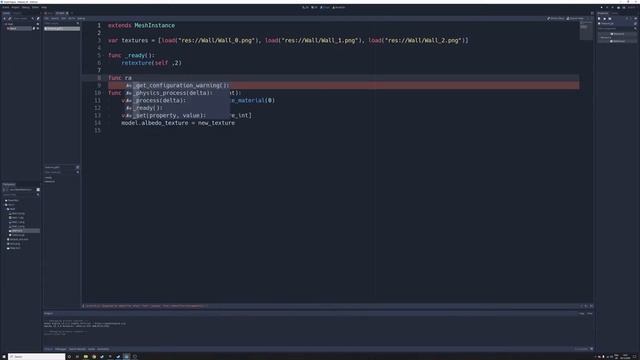
Task: Expand the bottom panel with the corner icon
Action: point(591,349)
